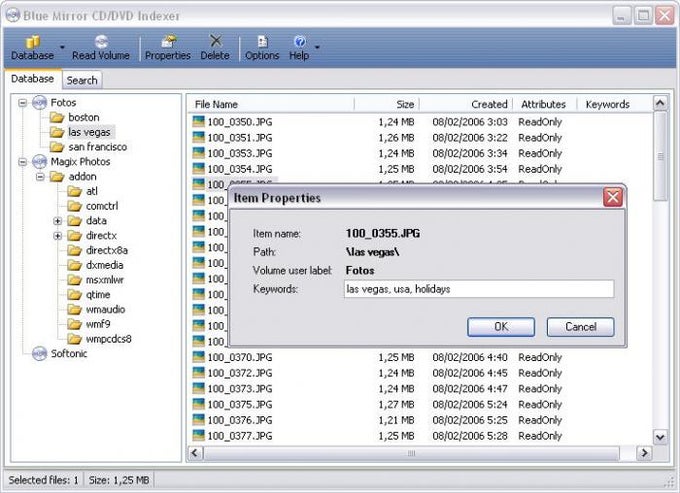
Task: Open the Database toolbar button
Action: click(33, 48)
